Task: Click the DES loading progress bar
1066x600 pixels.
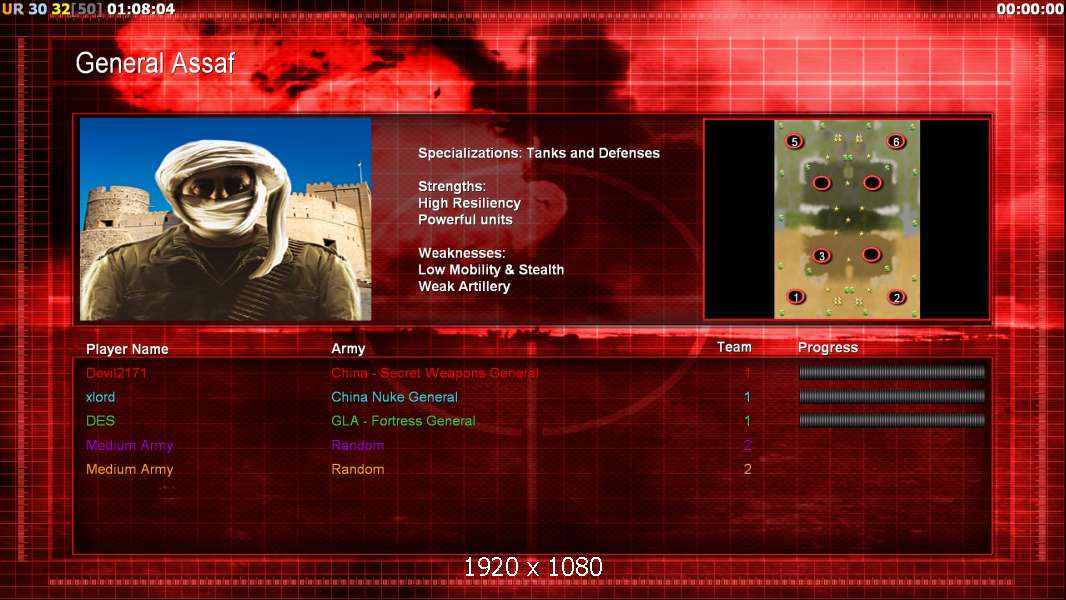Action: [892, 421]
